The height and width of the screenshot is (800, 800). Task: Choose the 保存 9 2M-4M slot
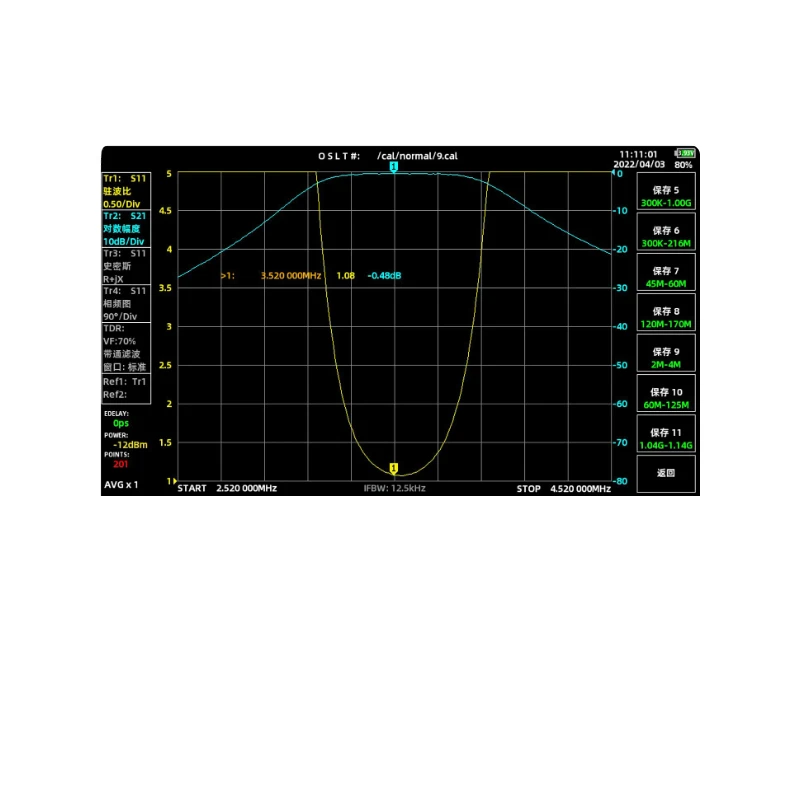coord(666,353)
